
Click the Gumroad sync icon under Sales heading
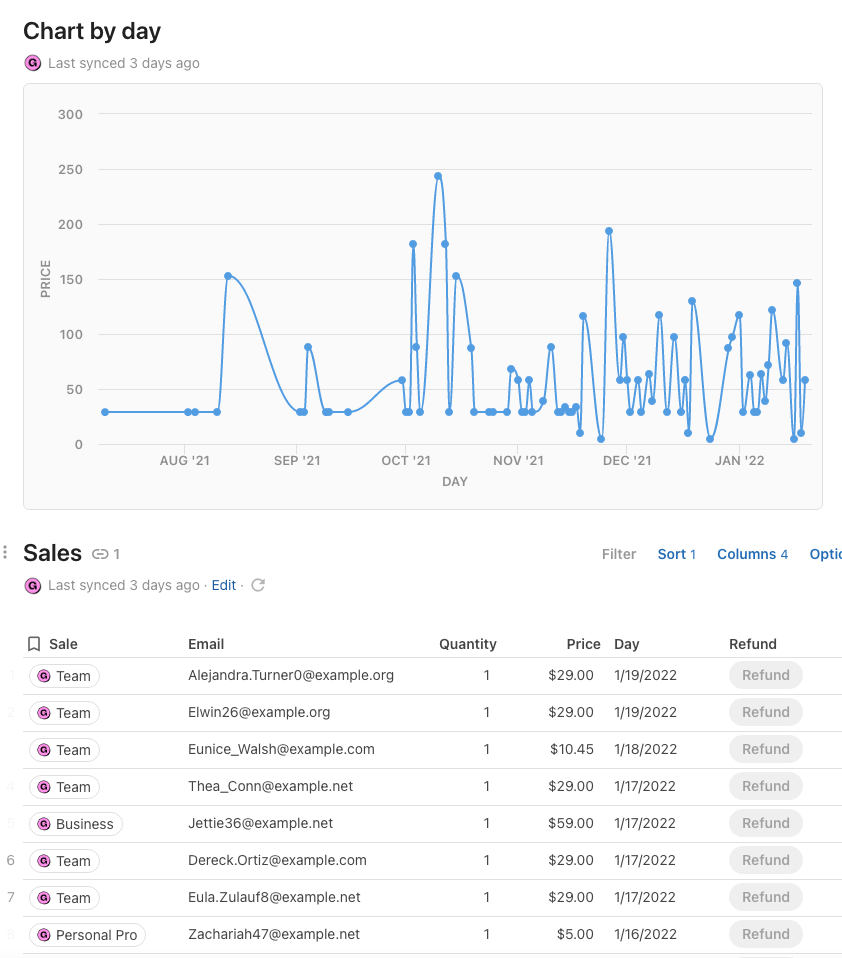tap(32, 585)
